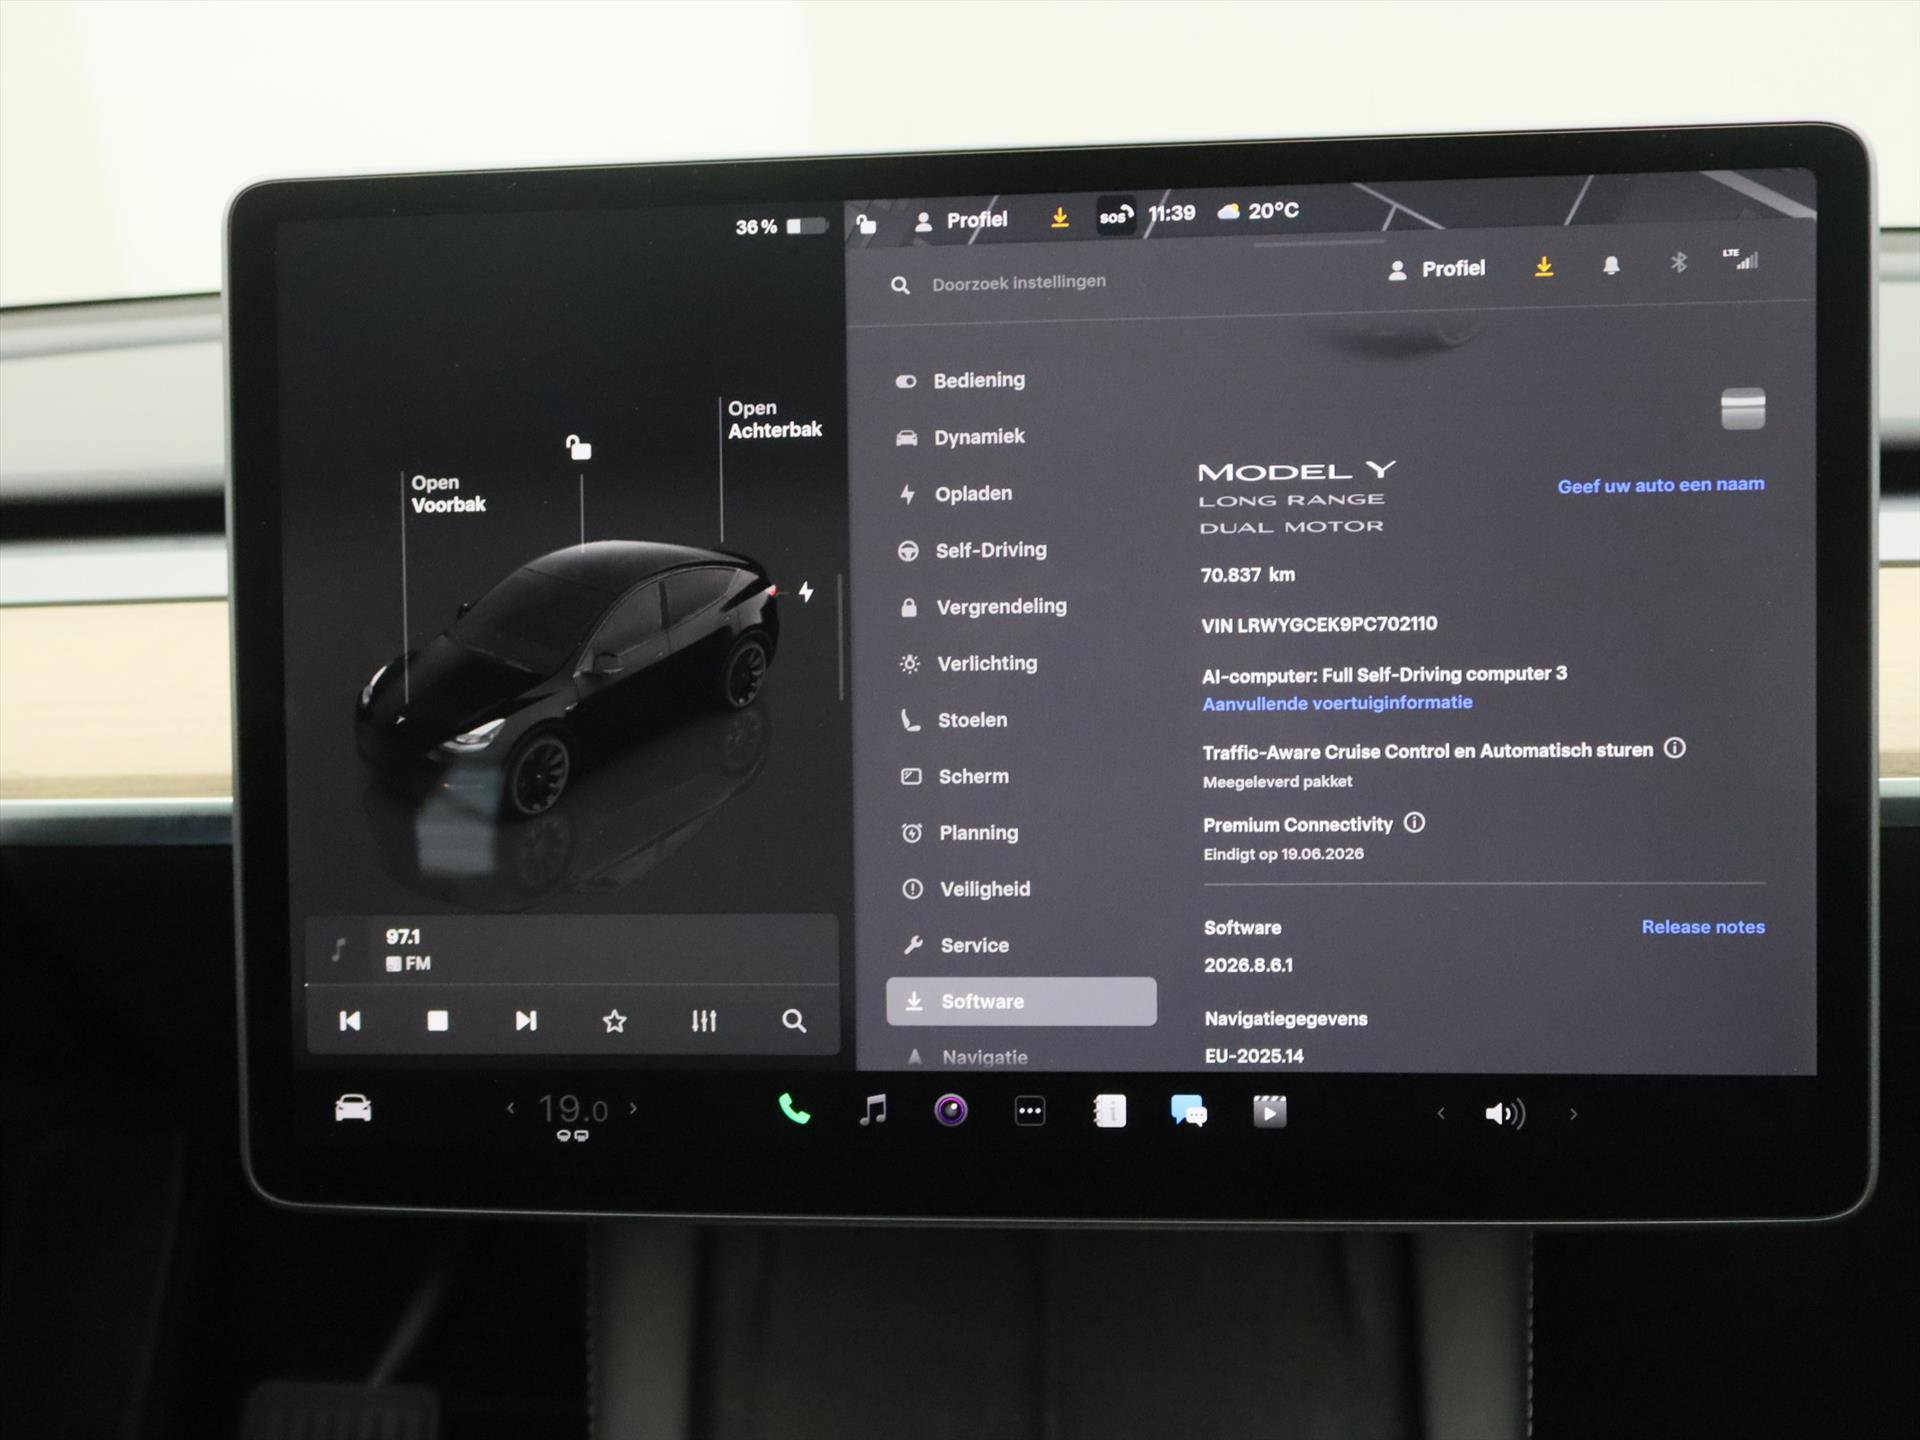Favorite the 97.1 FM station
The width and height of the screenshot is (1920, 1440).
click(615, 1021)
